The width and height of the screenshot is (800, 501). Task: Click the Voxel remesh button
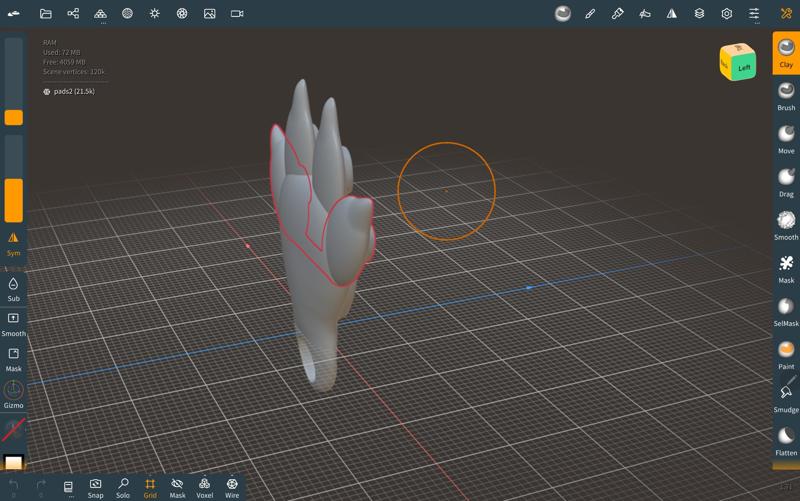(x=205, y=488)
